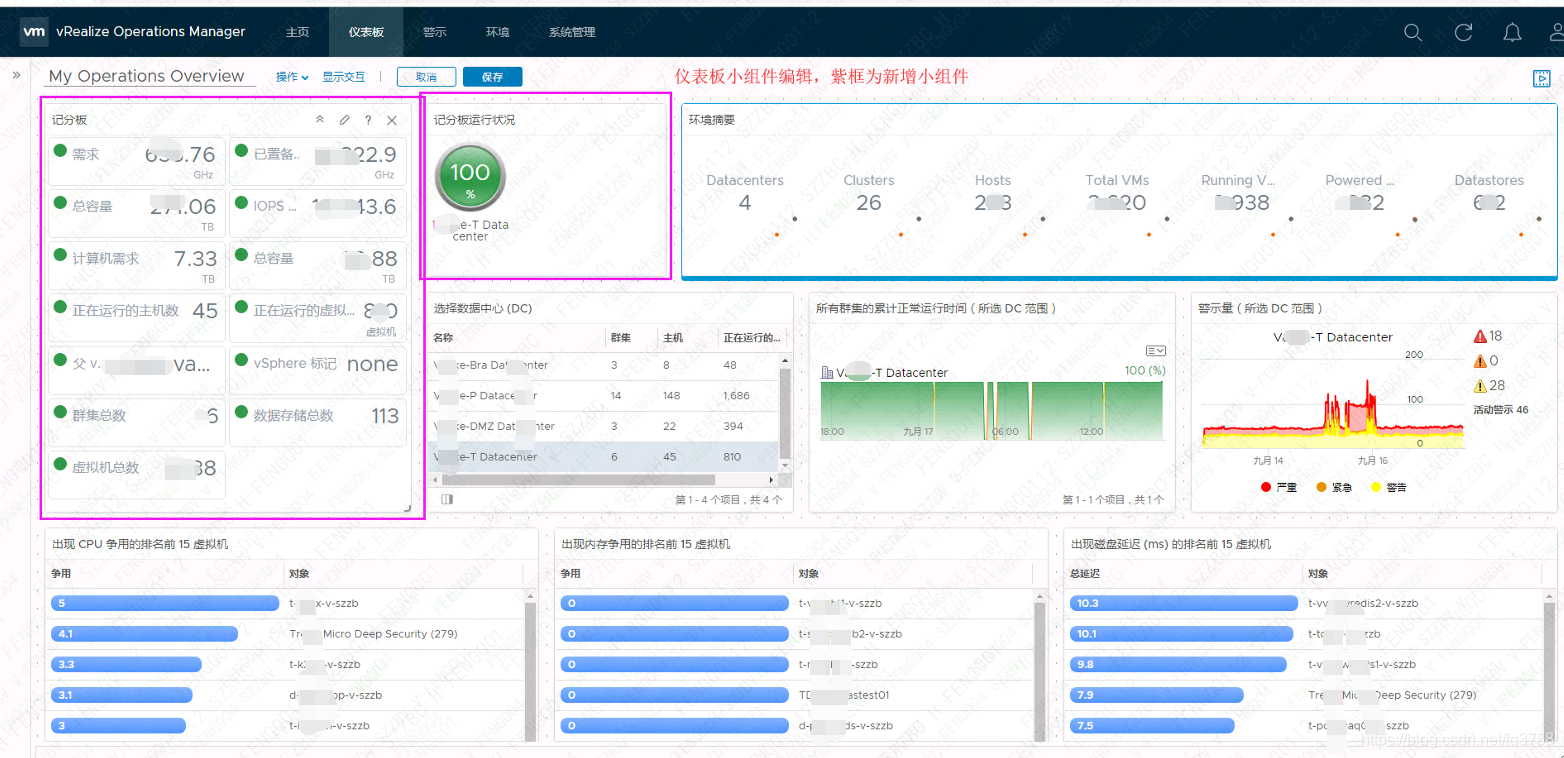The width and height of the screenshot is (1564, 758).
Task: Click the warning alert icon showing 28
Action: tap(1480, 385)
